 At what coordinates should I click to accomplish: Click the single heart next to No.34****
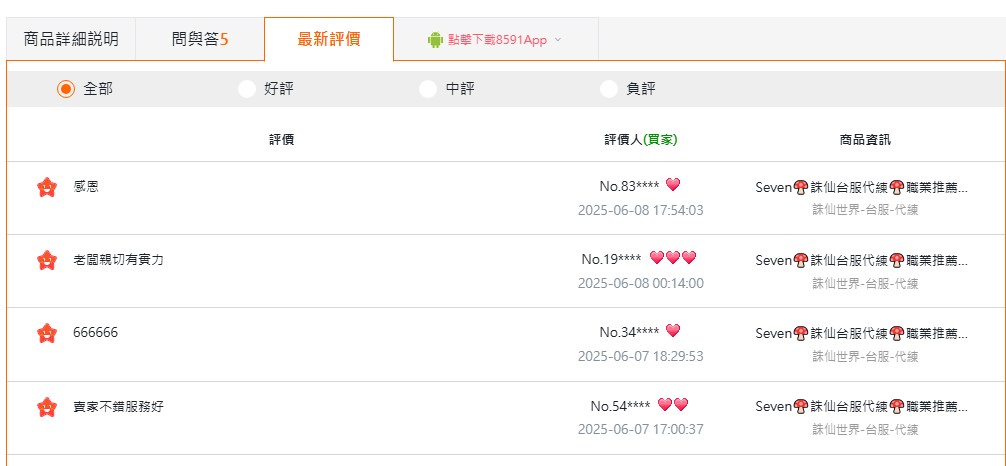click(672, 331)
